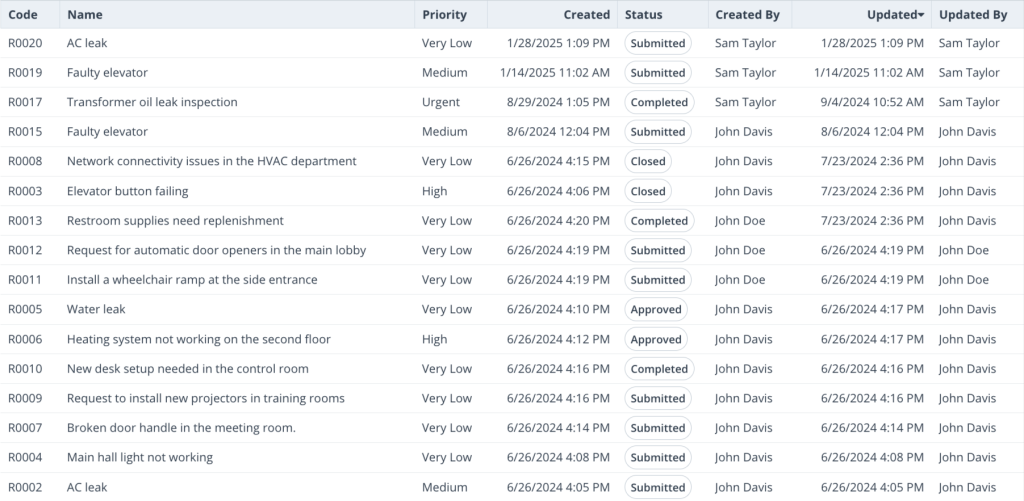
Task: Sort table by Code column header
Action: pos(23,15)
